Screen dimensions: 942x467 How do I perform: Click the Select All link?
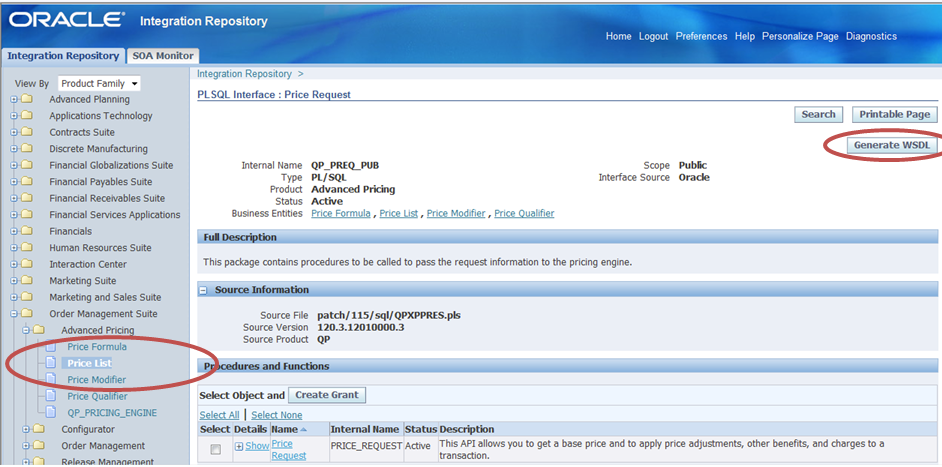(x=219, y=415)
